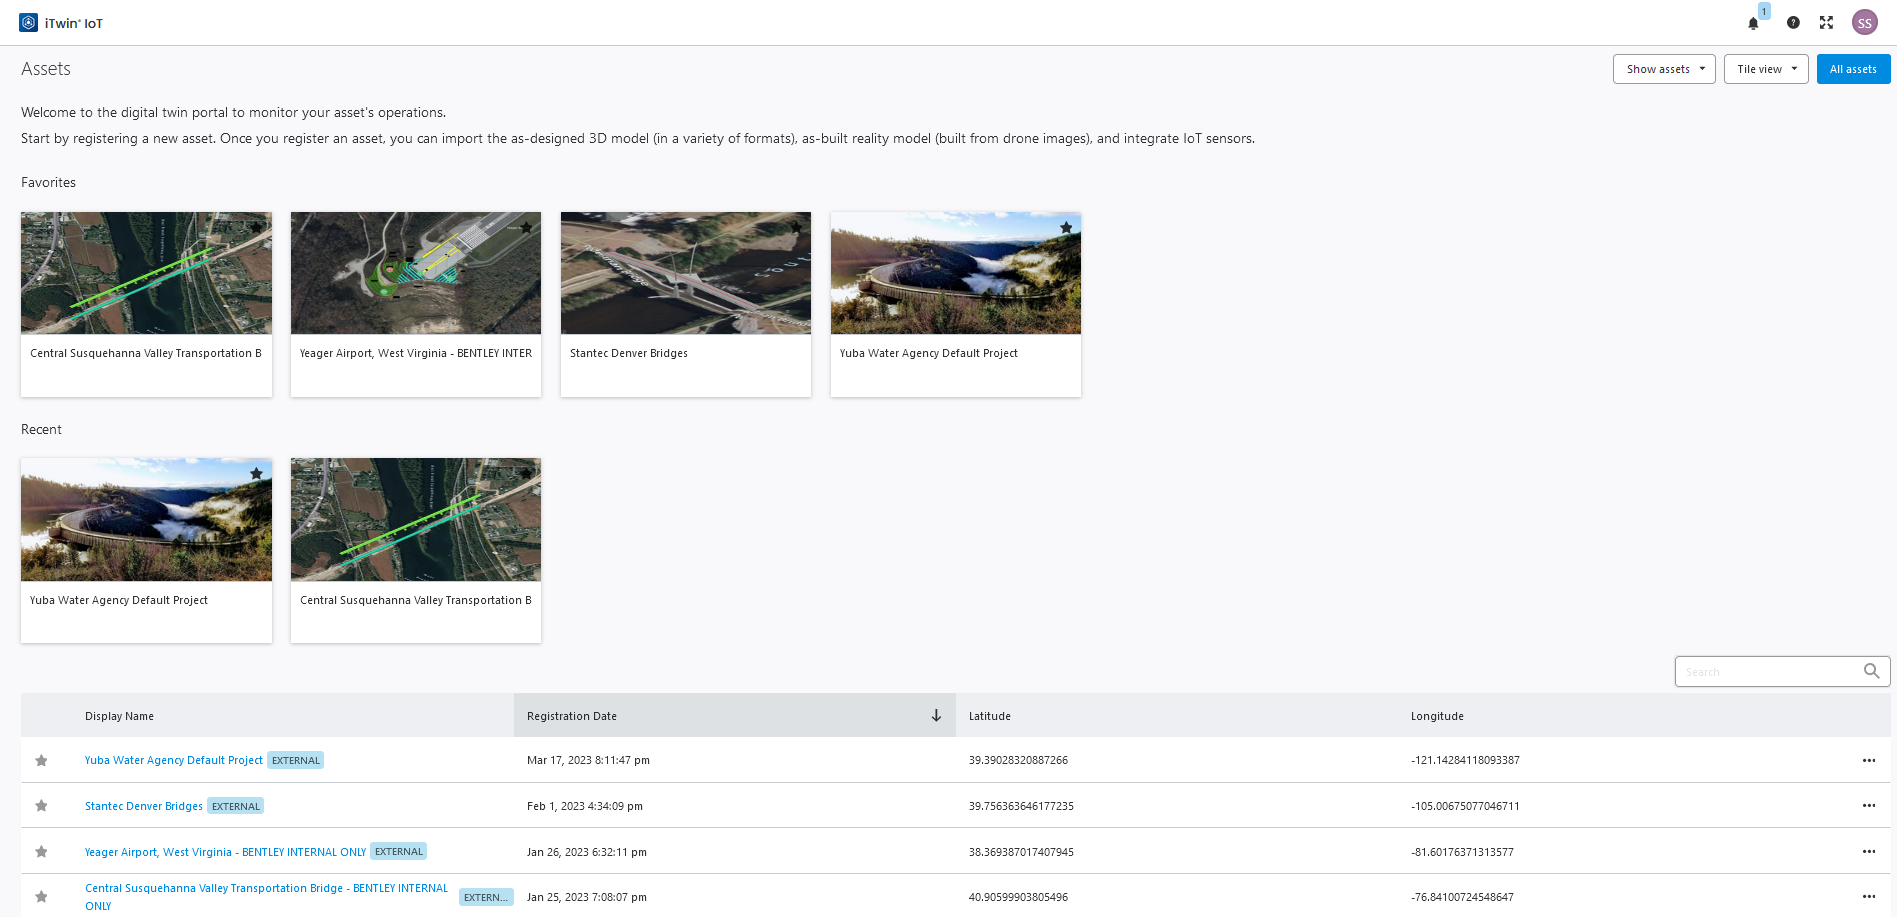Click the iTwin IoT logo

[28, 21]
